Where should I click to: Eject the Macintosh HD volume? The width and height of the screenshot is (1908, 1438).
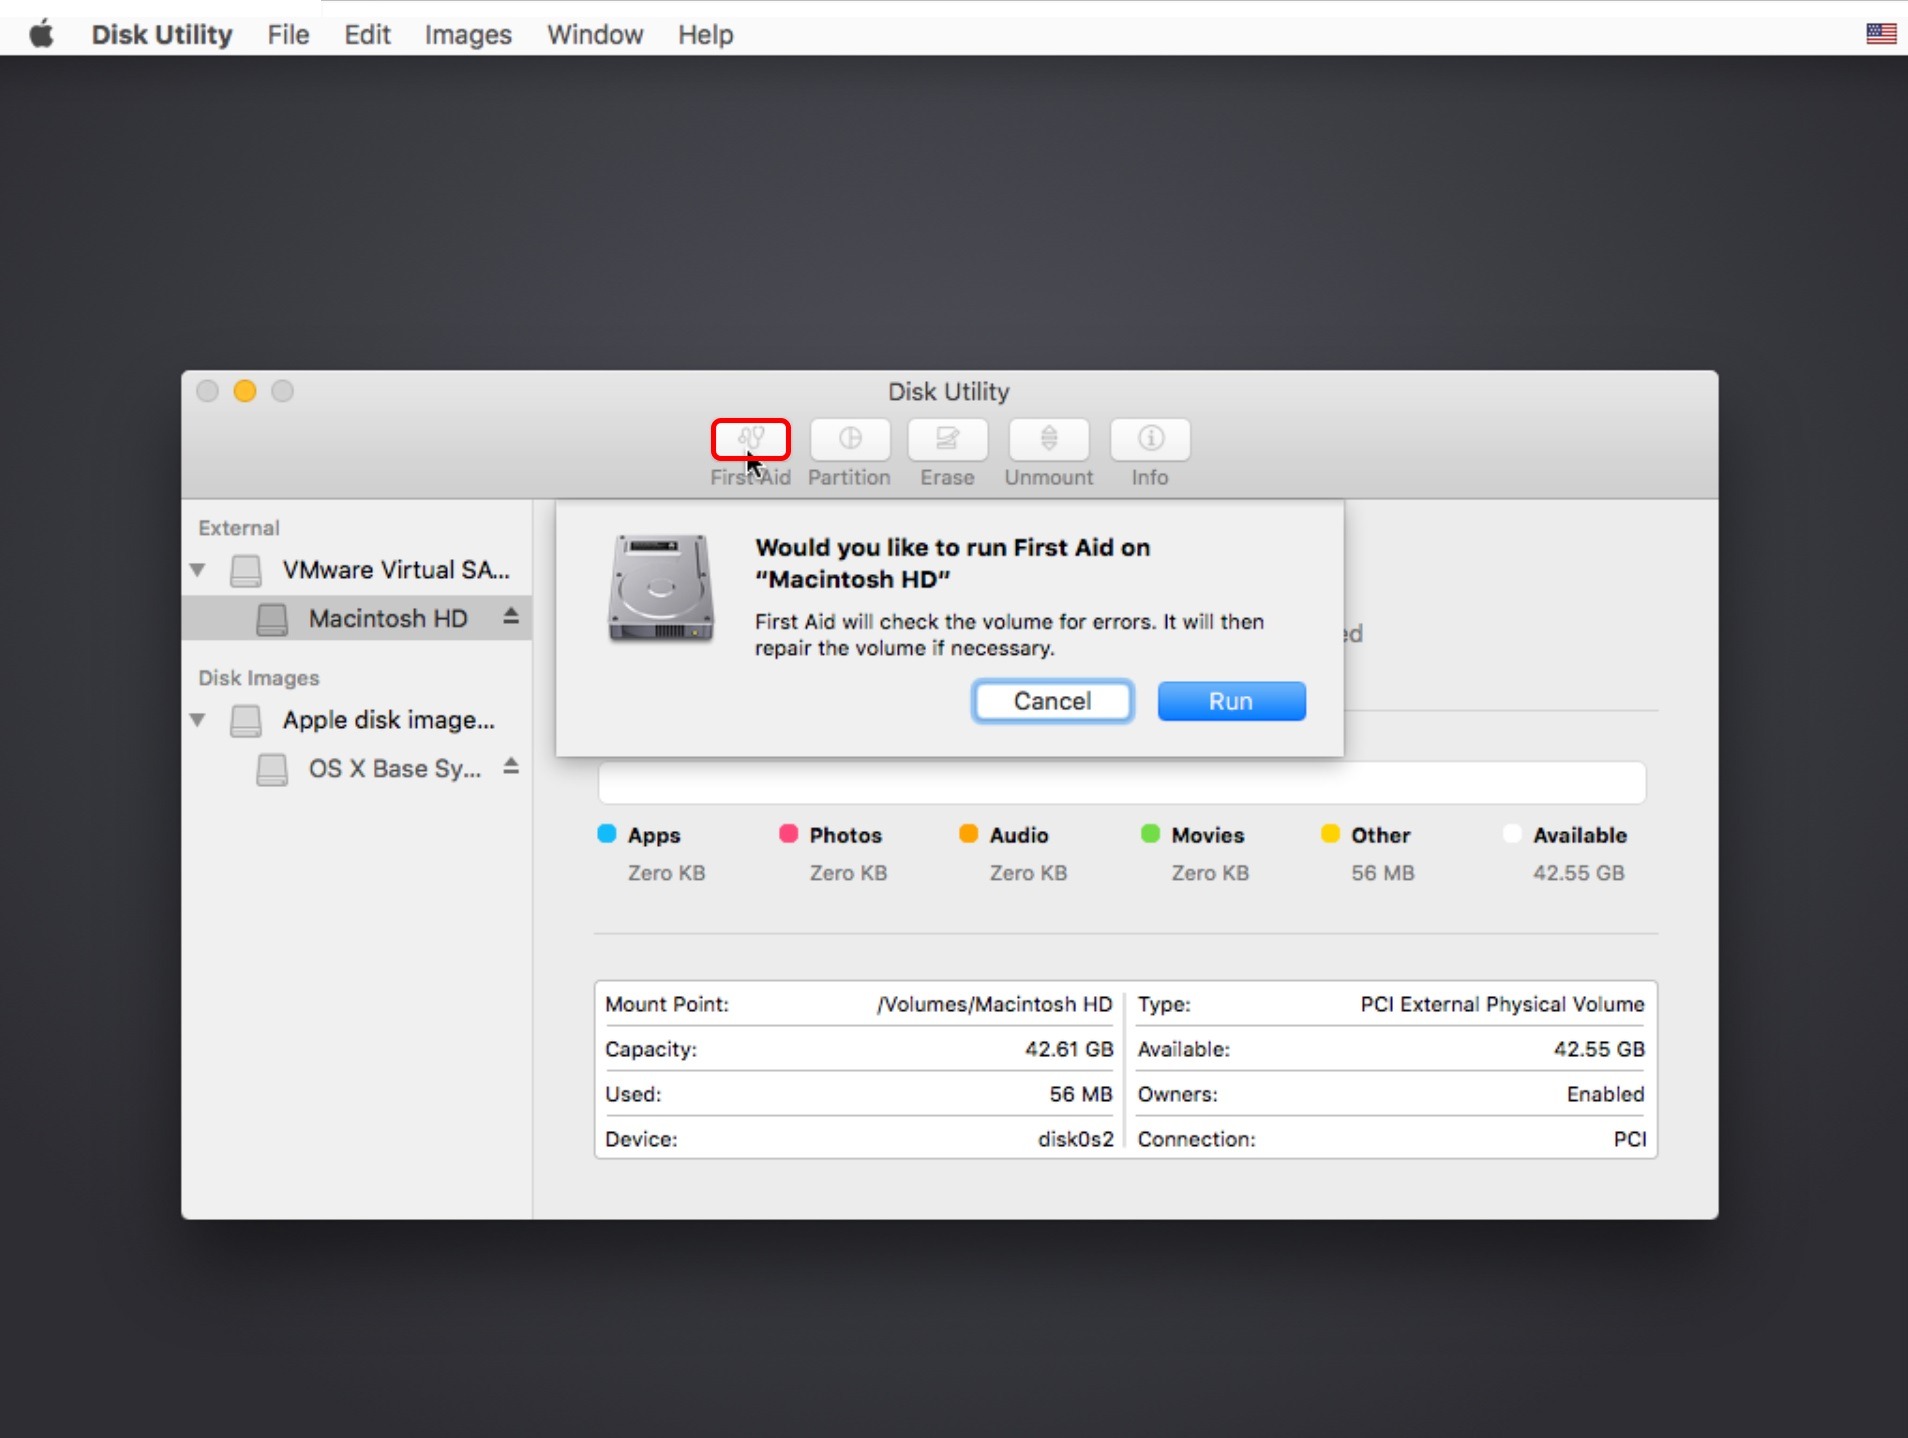[511, 617]
